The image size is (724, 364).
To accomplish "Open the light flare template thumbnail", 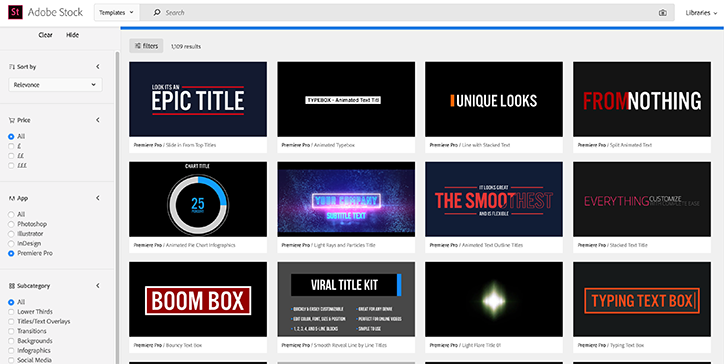I will [x=494, y=299].
